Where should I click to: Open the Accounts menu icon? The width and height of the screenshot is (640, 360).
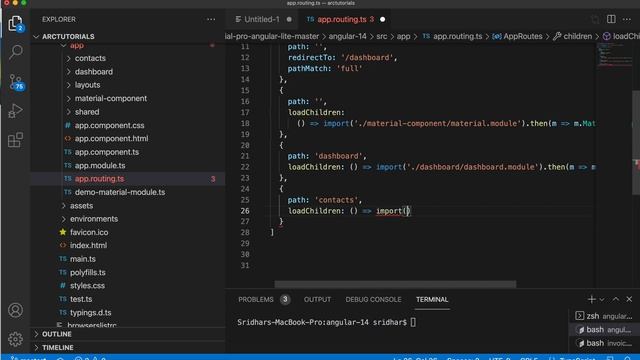[16, 310]
